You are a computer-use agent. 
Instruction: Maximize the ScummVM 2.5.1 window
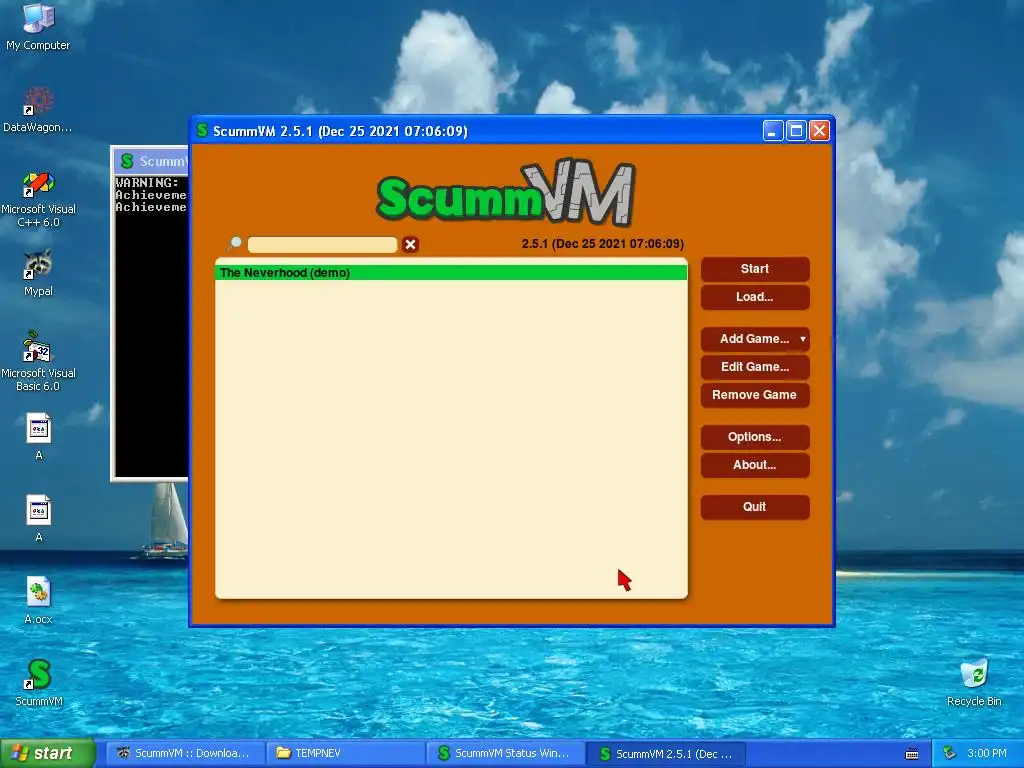(796, 131)
